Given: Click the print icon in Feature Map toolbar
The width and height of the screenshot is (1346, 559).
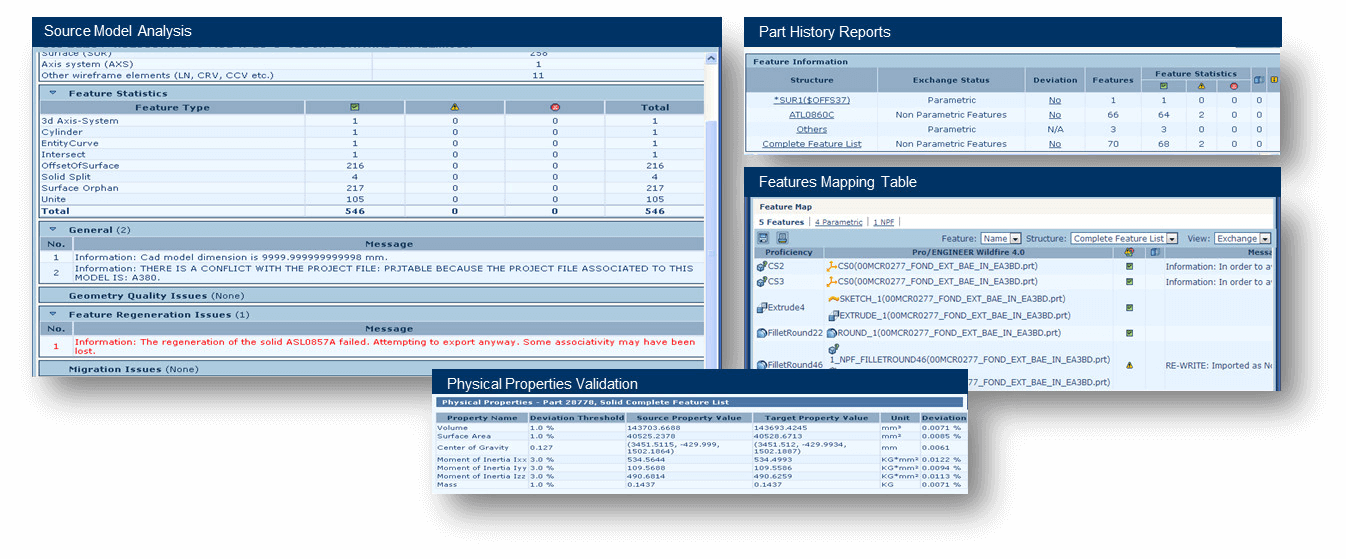Looking at the screenshot, I should click(782, 238).
